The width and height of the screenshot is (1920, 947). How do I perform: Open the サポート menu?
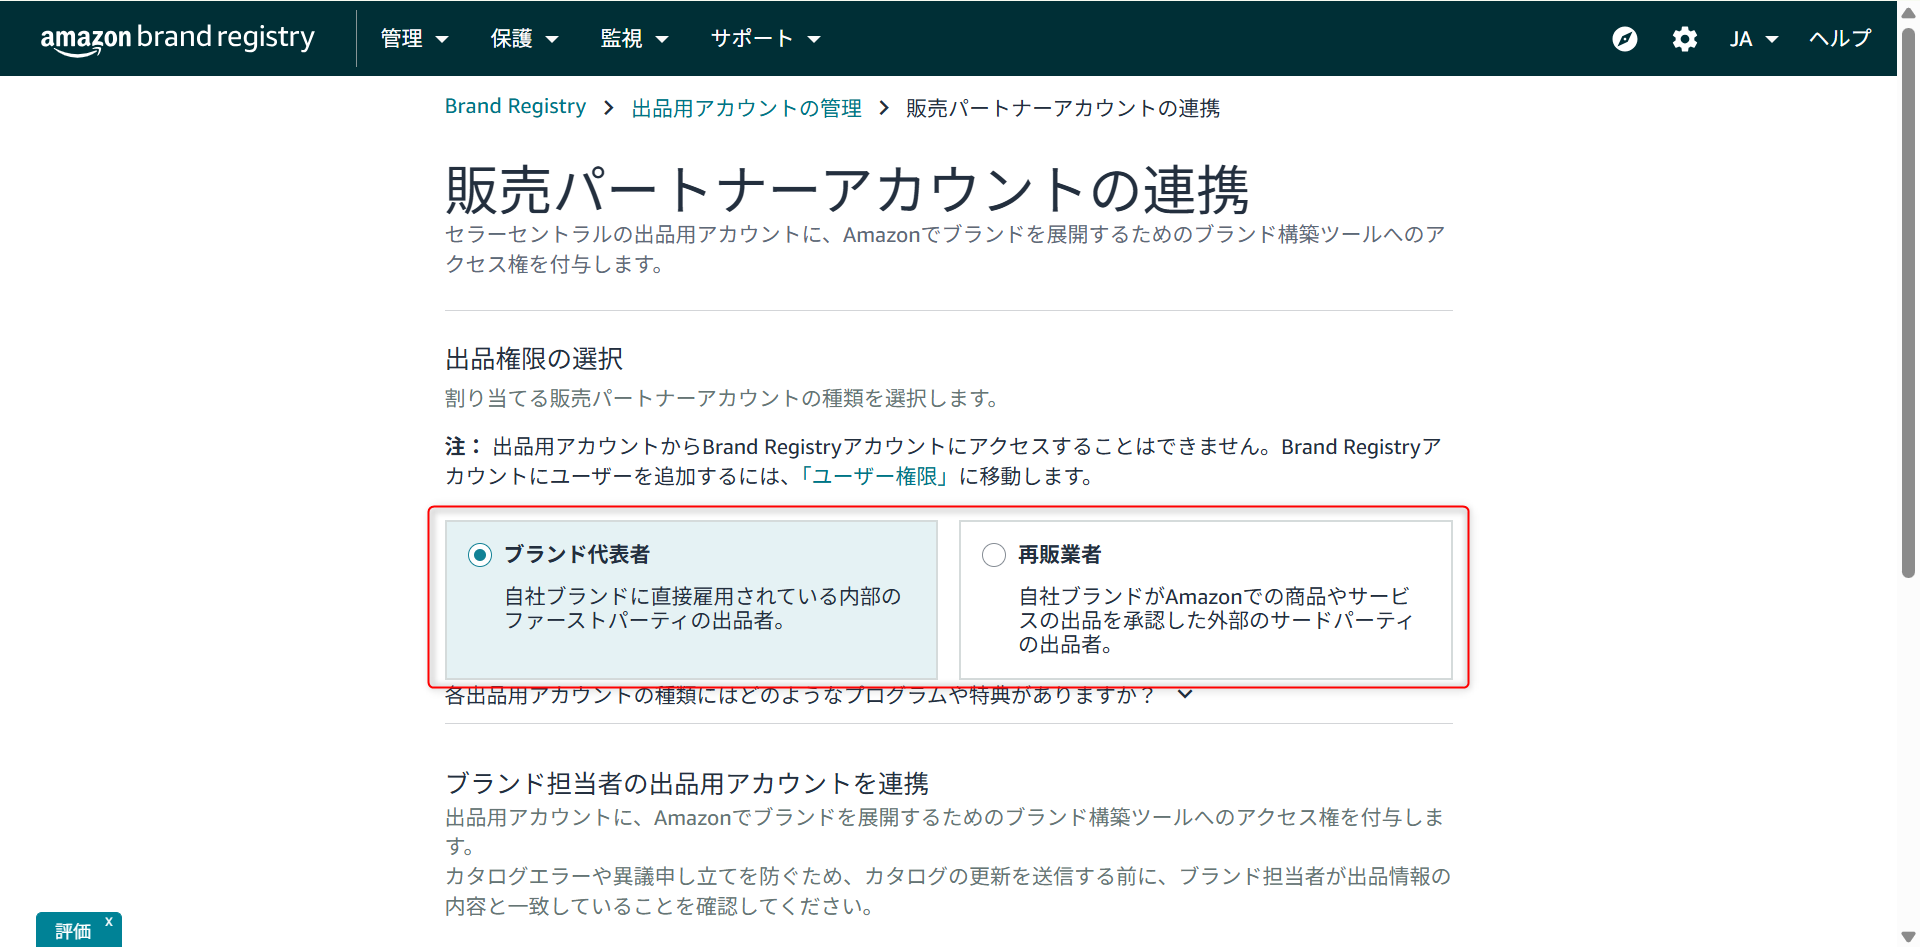tap(765, 39)
